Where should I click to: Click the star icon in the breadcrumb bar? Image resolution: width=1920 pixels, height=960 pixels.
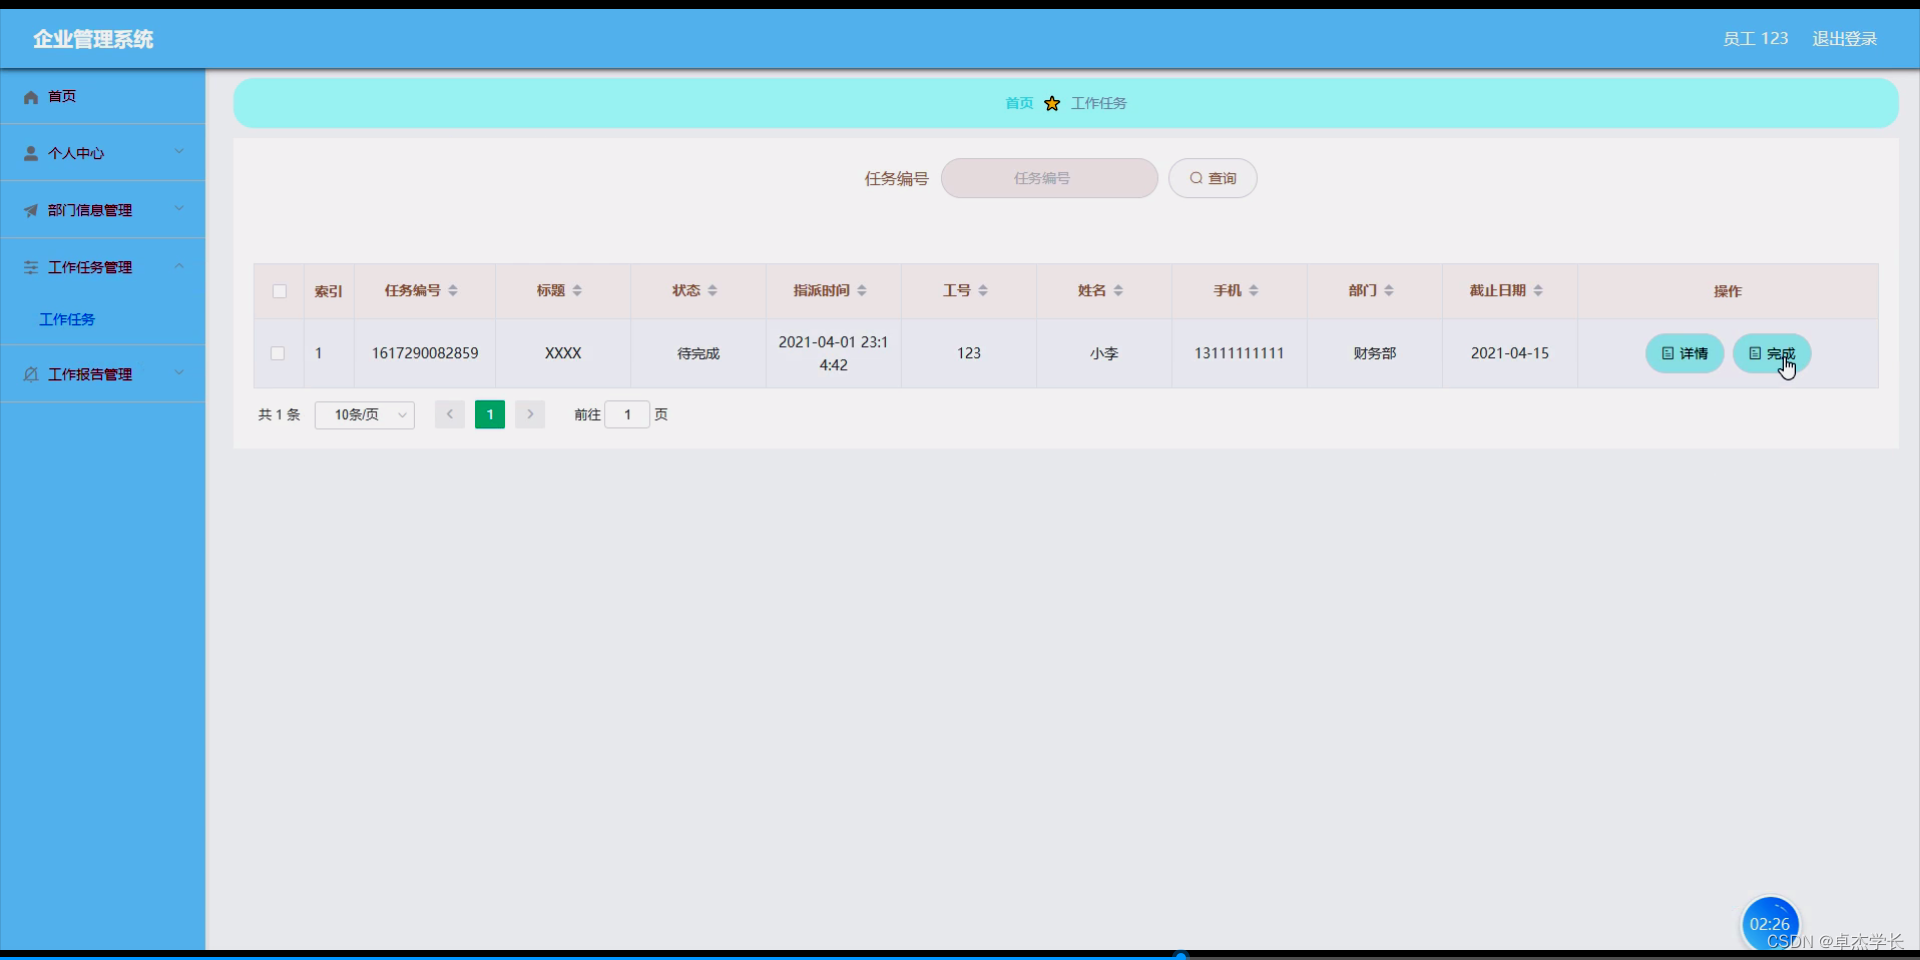(x=1052, y=103)
